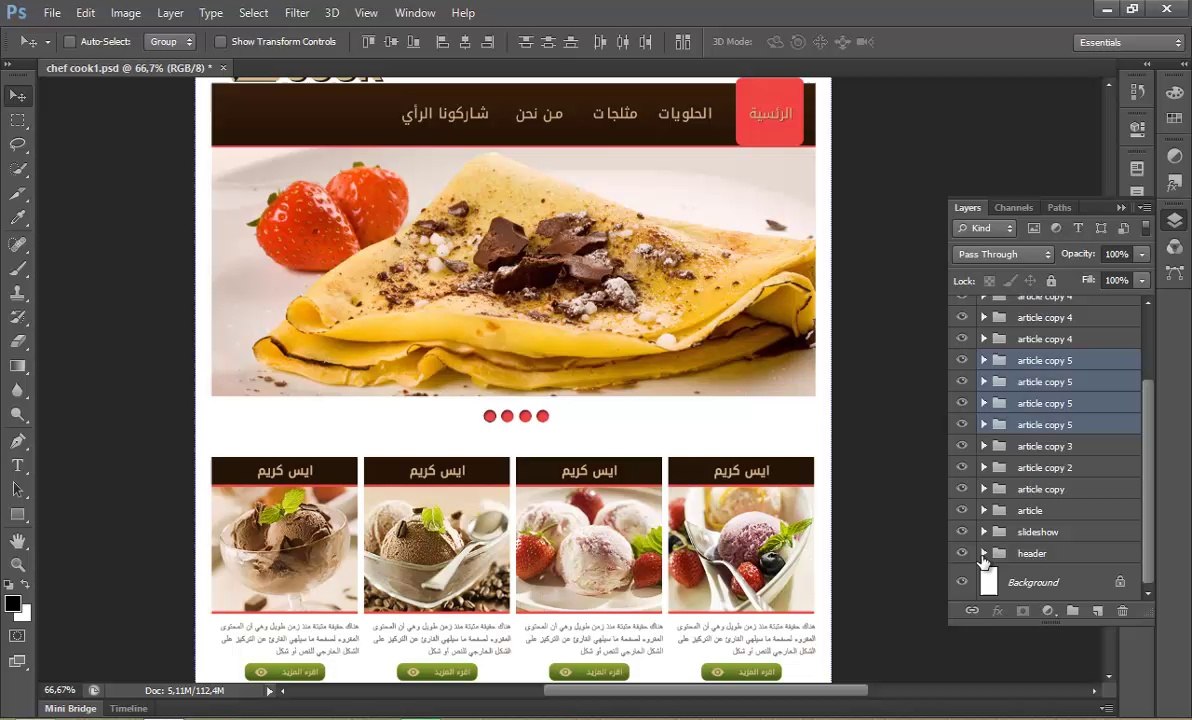The height and width of the screenshot is (720, 1192).
Task: Expand the header group
Action: click(984, 553)
